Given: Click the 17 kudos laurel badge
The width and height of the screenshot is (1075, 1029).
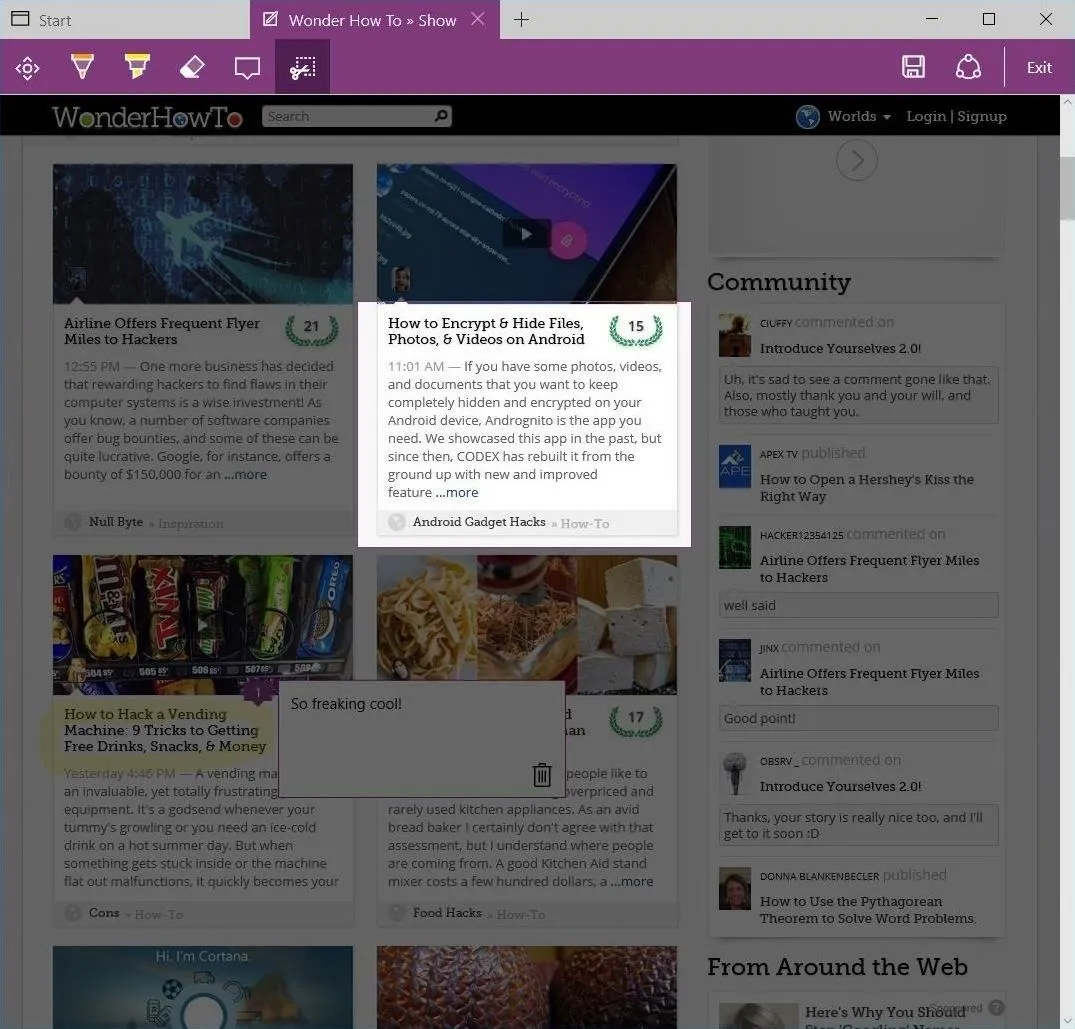Looking at the screenshot, I should point(636,721).
